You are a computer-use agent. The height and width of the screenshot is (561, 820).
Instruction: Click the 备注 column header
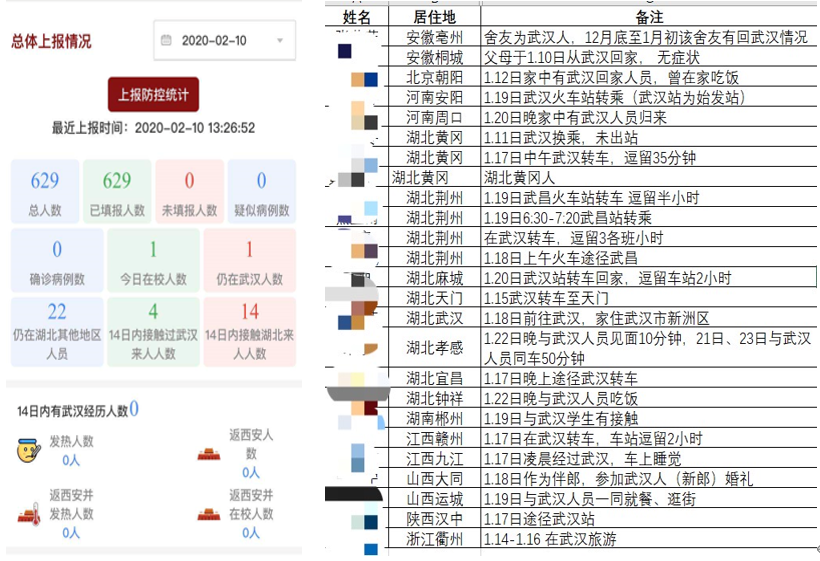[x=648, y=17]
